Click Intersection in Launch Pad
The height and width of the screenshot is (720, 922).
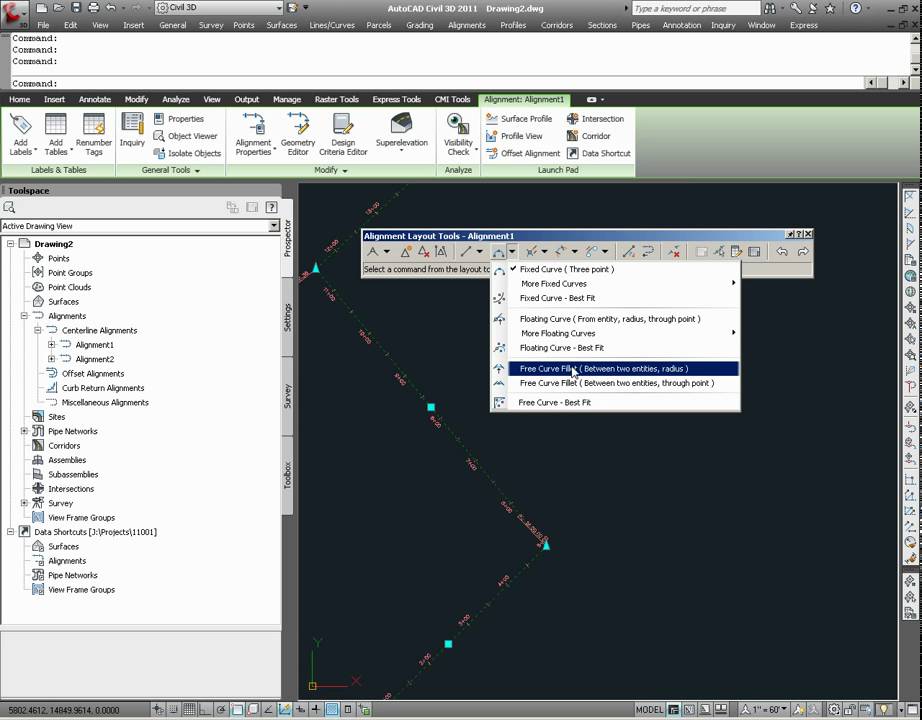click(x=595, y=119)
